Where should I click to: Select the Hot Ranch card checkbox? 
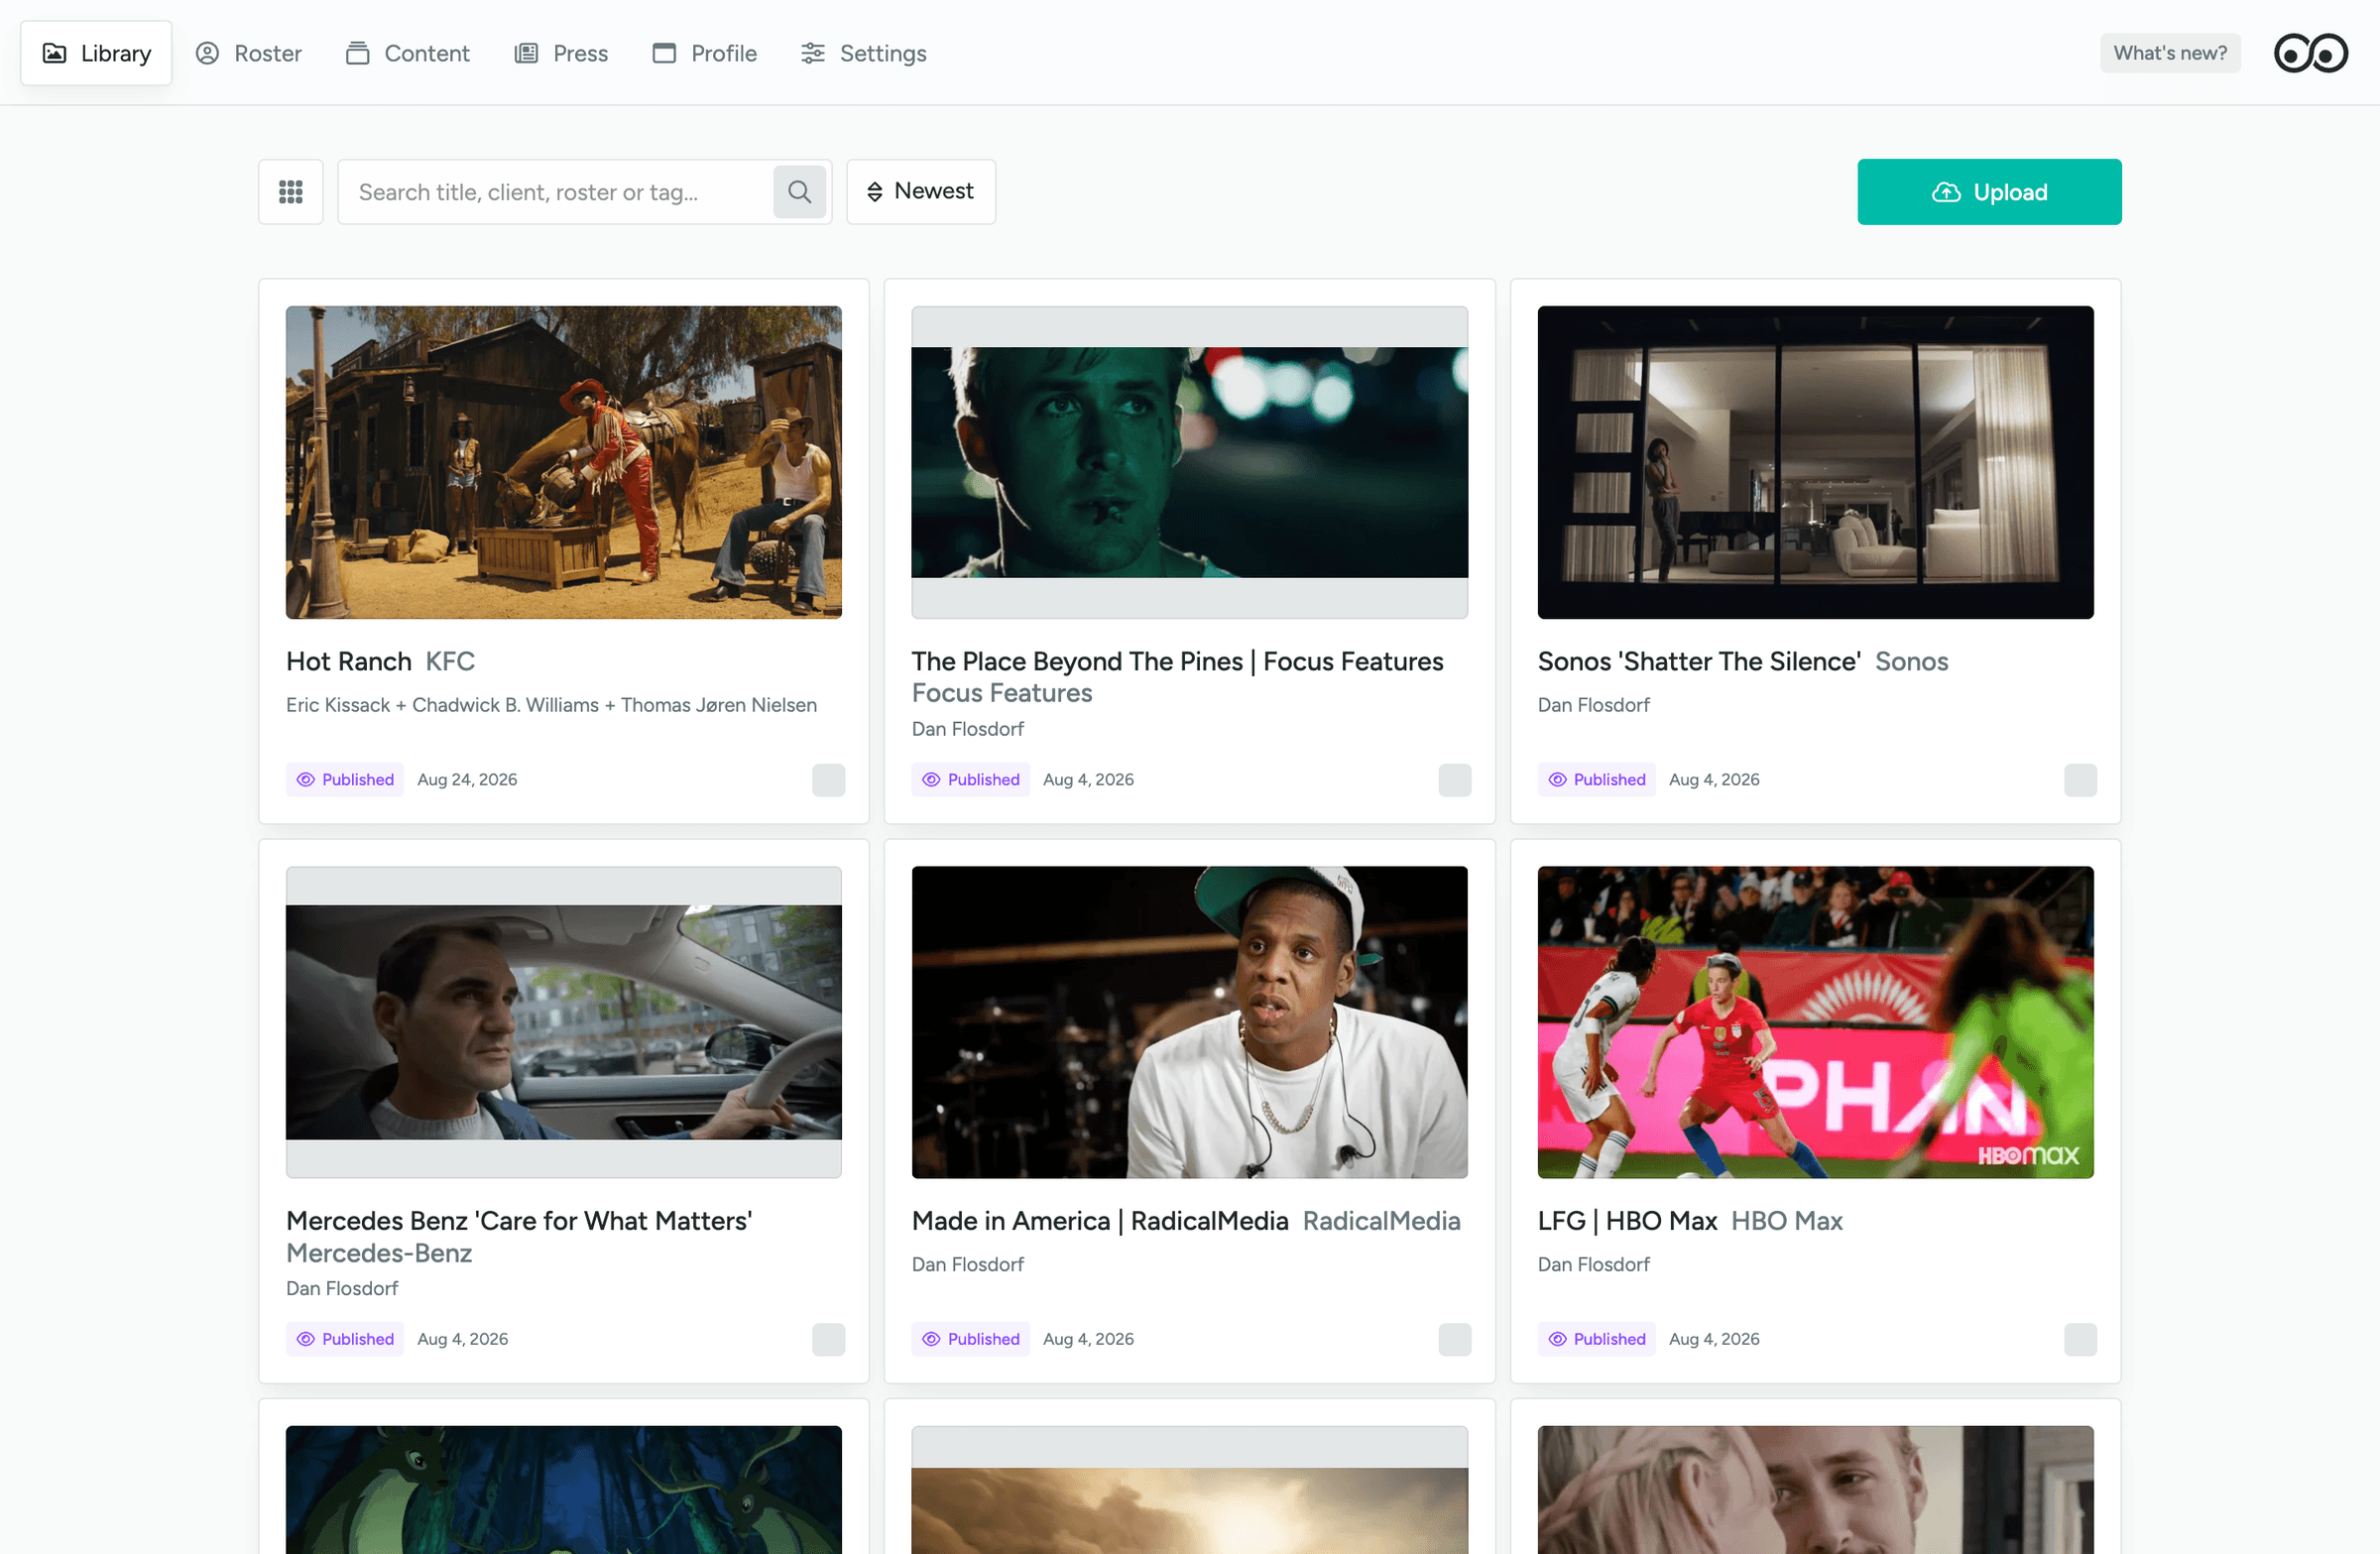tap(828, 779)
